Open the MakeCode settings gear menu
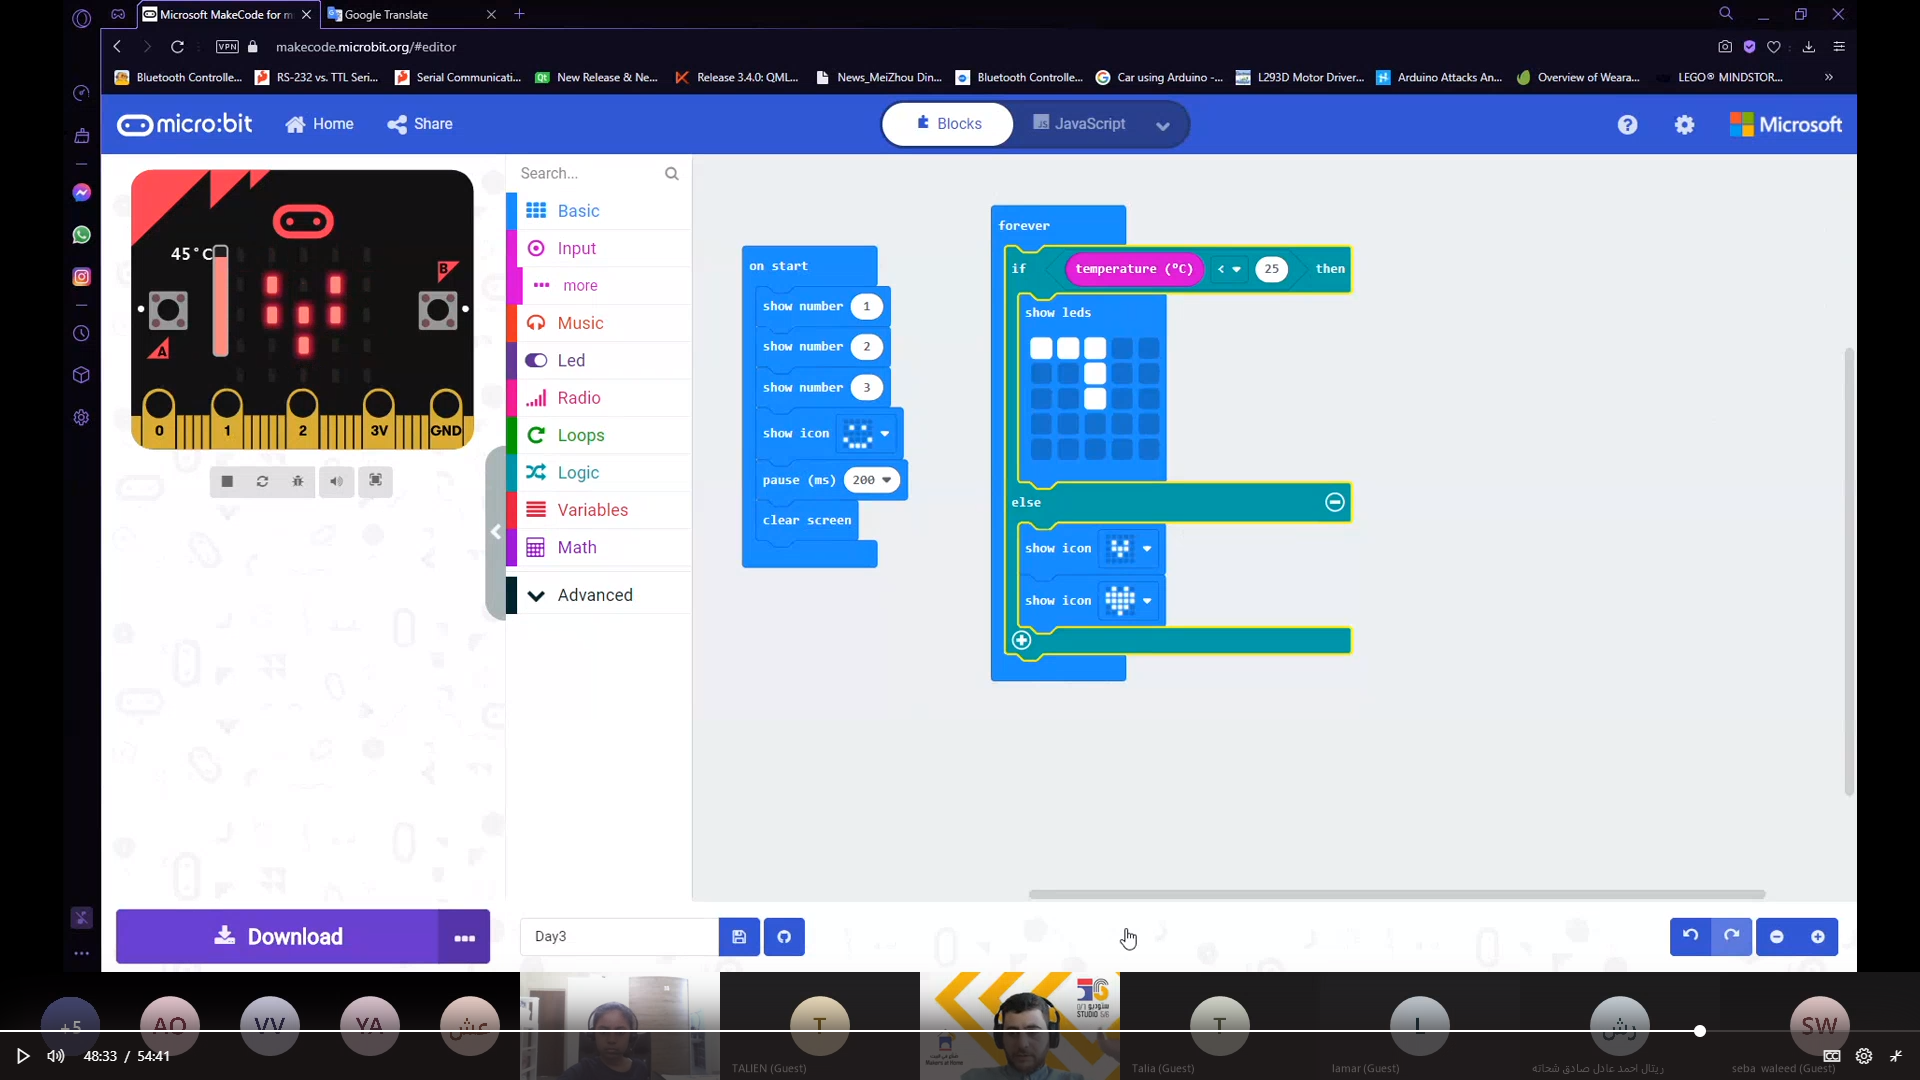Screen dimensions: 1920x1080 tap(1685, 124)
